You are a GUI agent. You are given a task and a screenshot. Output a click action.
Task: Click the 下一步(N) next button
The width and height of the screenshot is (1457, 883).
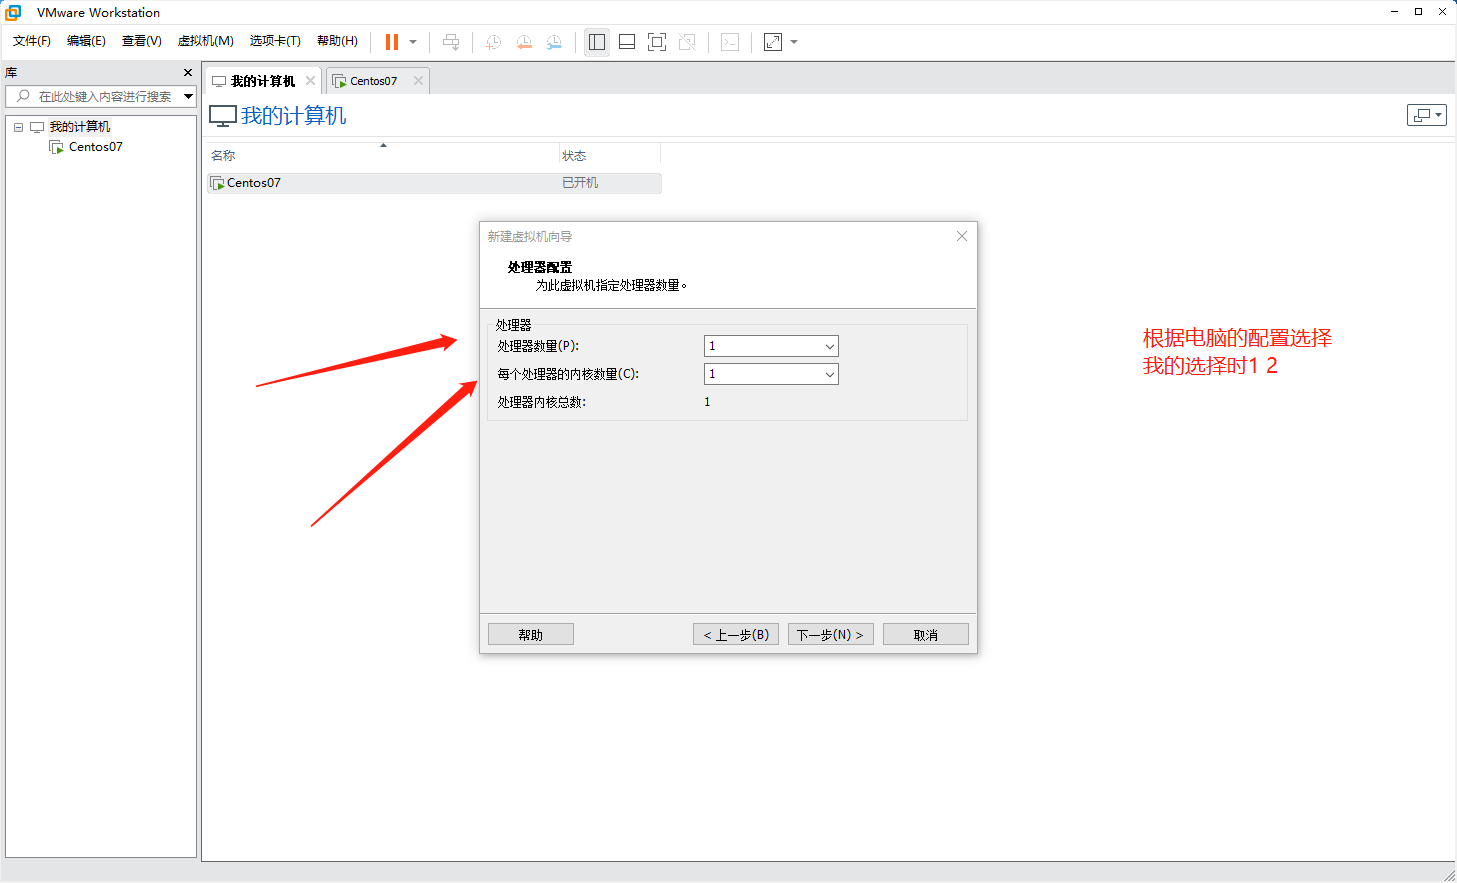coord(831,634)
